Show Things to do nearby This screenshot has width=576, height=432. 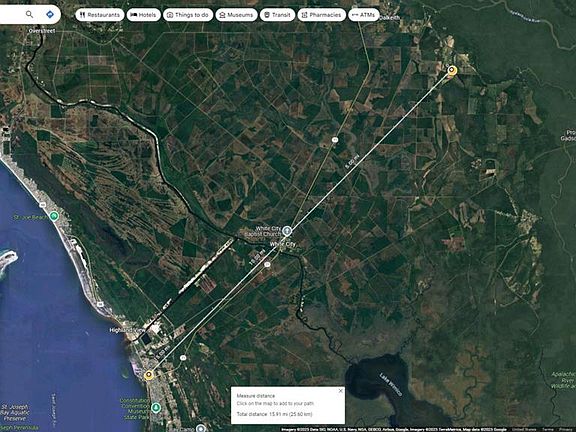point(188,15)
